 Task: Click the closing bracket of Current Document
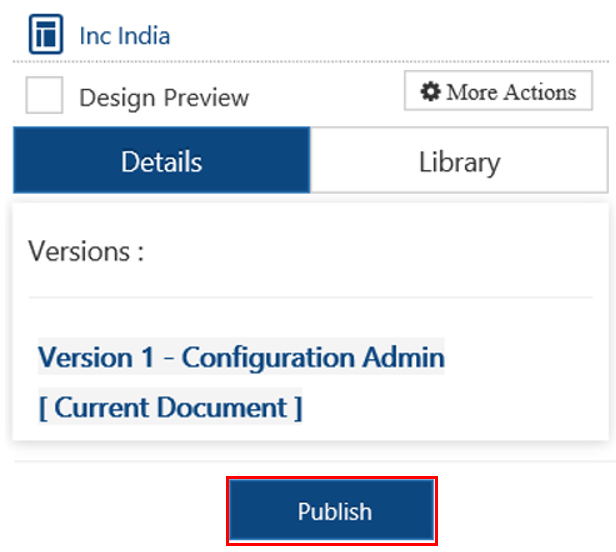[x=298, y=408]
